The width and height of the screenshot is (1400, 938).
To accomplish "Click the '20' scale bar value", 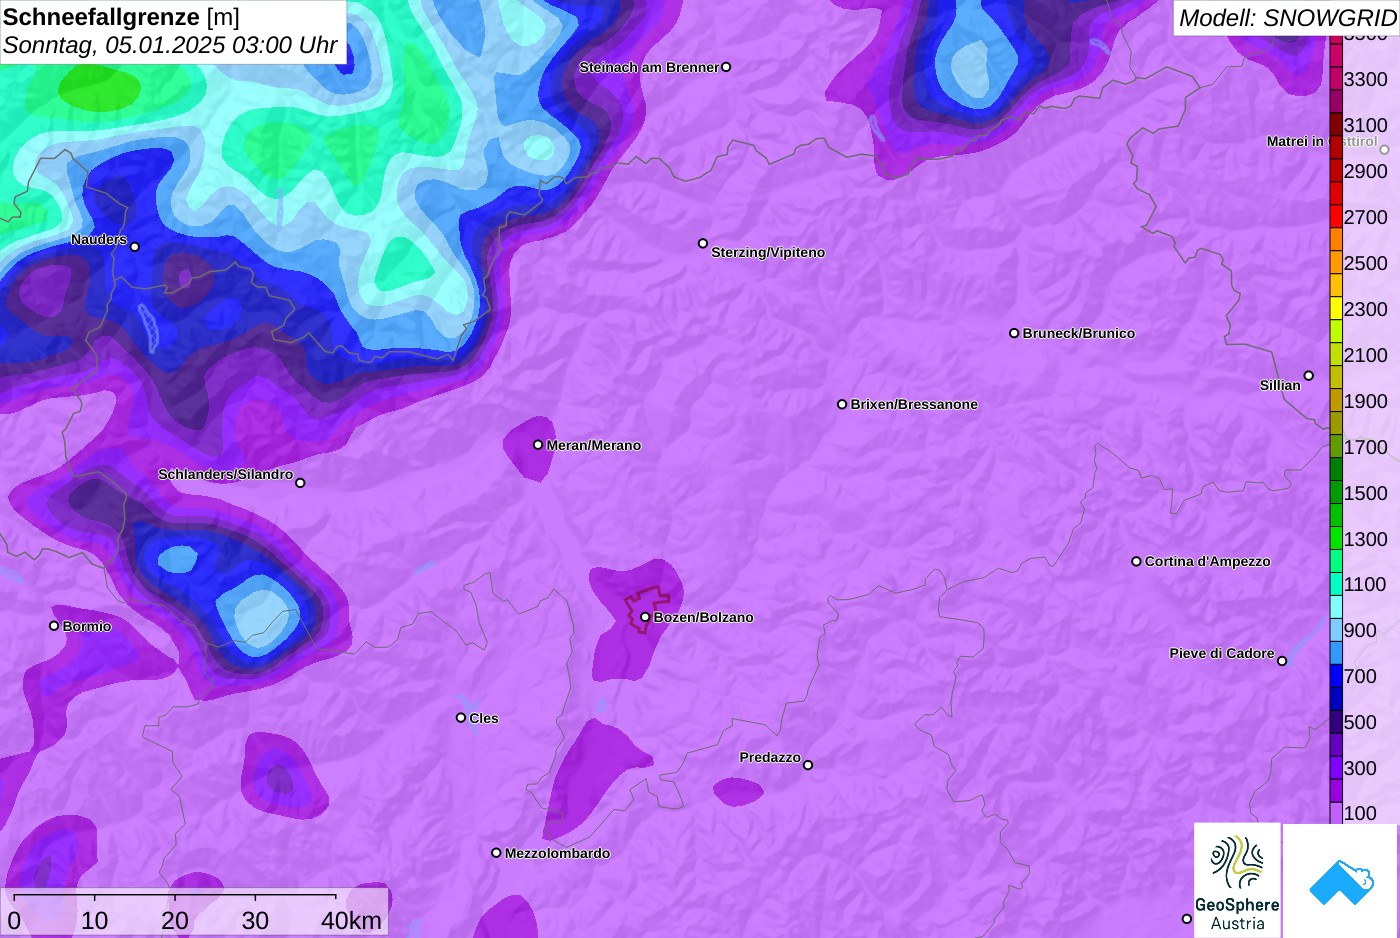I will pos(175,921).
